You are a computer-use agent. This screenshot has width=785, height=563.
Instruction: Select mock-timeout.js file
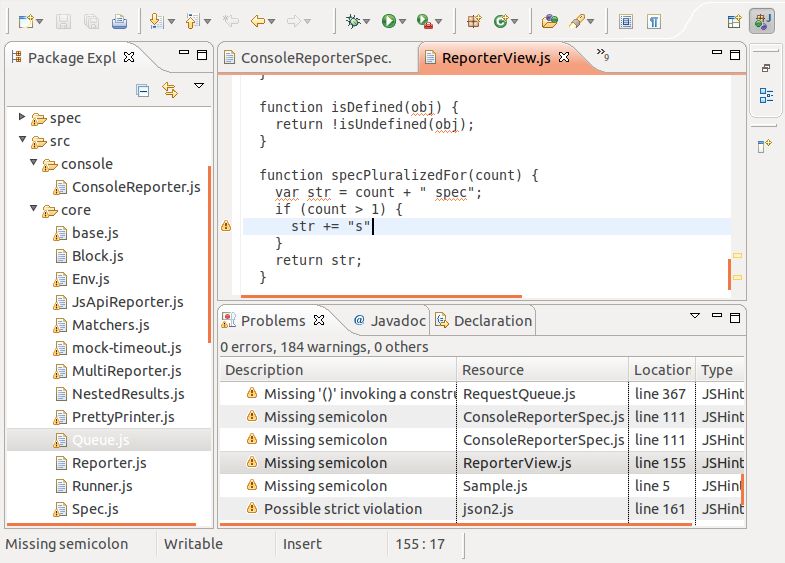[x=118, y=348]
